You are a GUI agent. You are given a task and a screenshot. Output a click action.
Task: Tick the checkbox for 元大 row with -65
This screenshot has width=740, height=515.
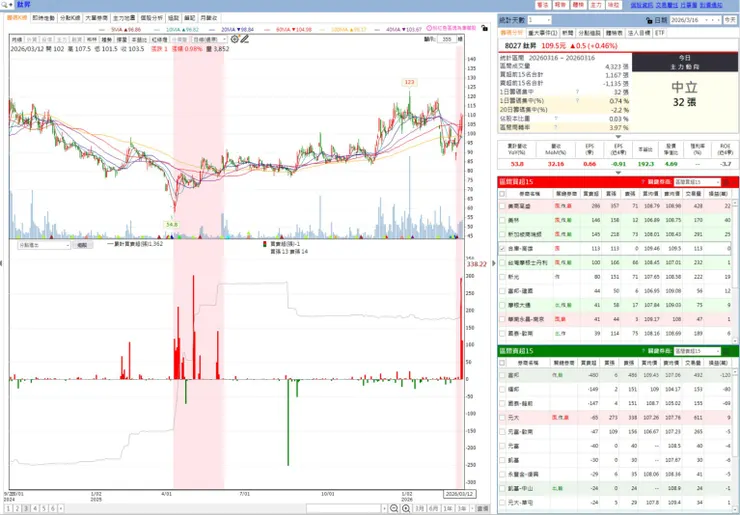[x=502, y=418]
